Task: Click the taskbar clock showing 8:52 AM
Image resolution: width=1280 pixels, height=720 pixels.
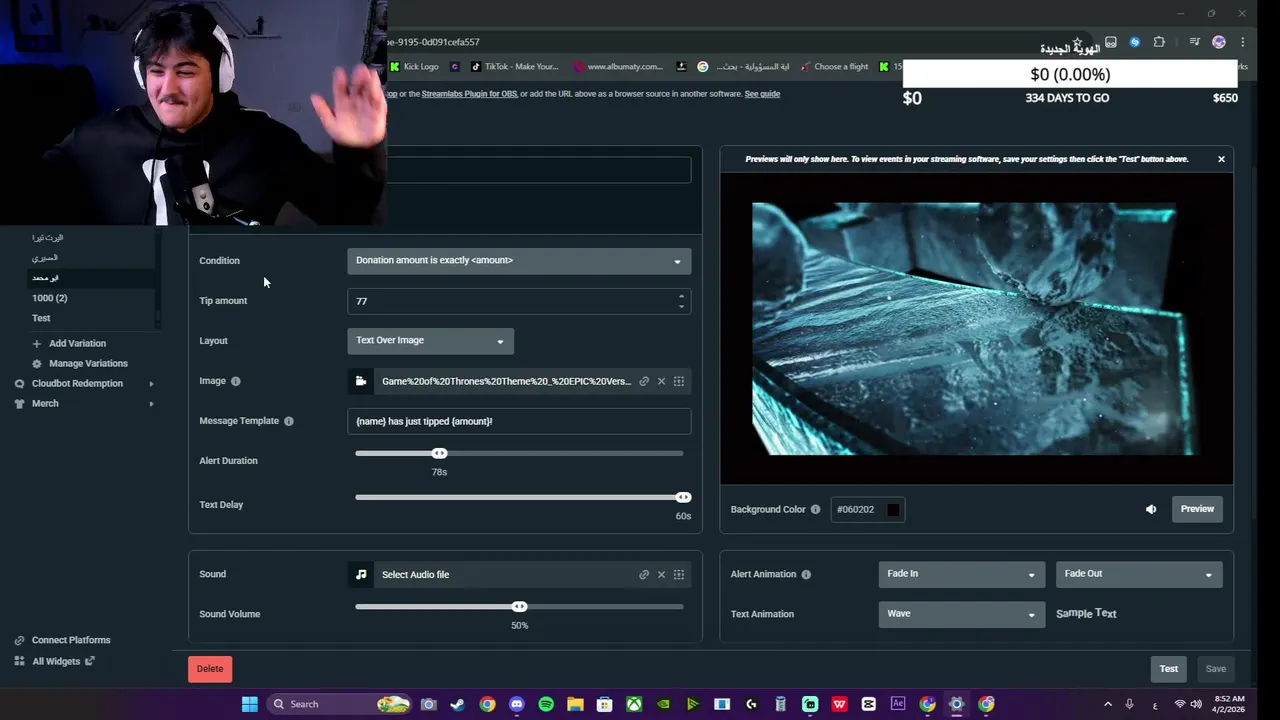Action: pos(1230,704)
